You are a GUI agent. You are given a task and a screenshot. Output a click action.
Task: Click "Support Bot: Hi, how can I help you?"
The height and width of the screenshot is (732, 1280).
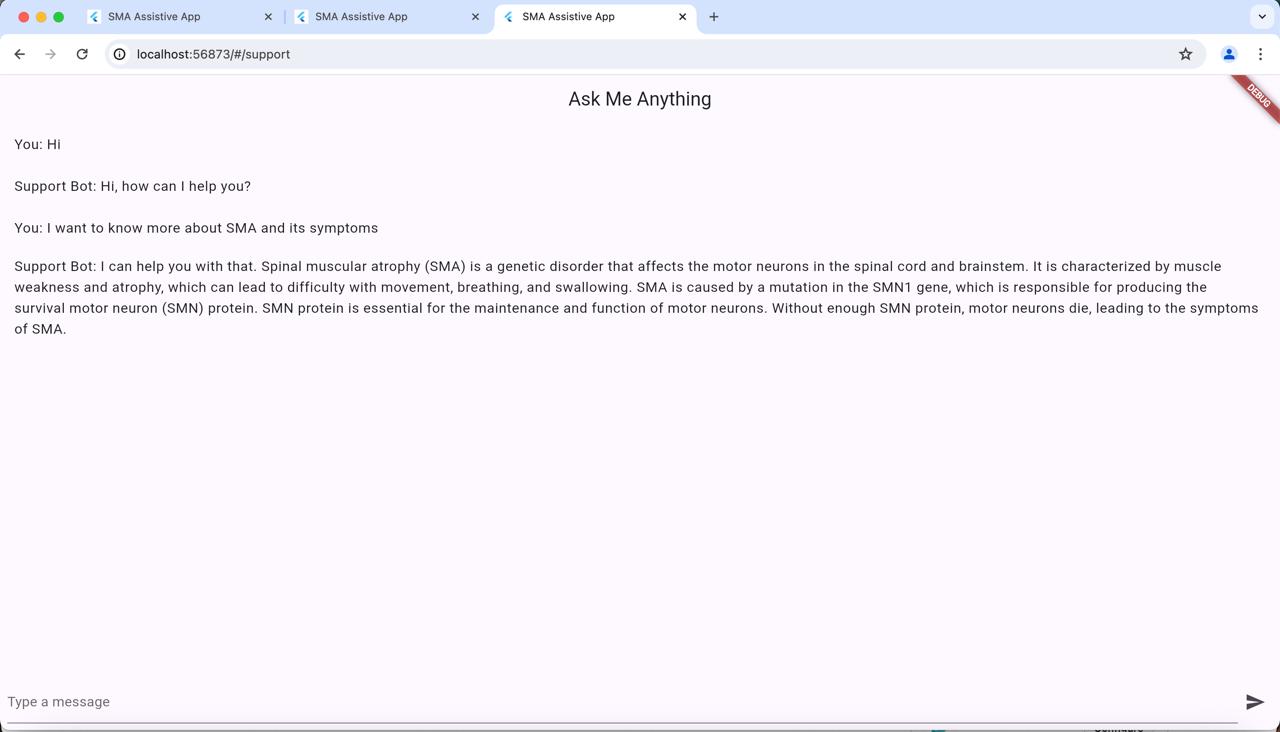[133, 186]
